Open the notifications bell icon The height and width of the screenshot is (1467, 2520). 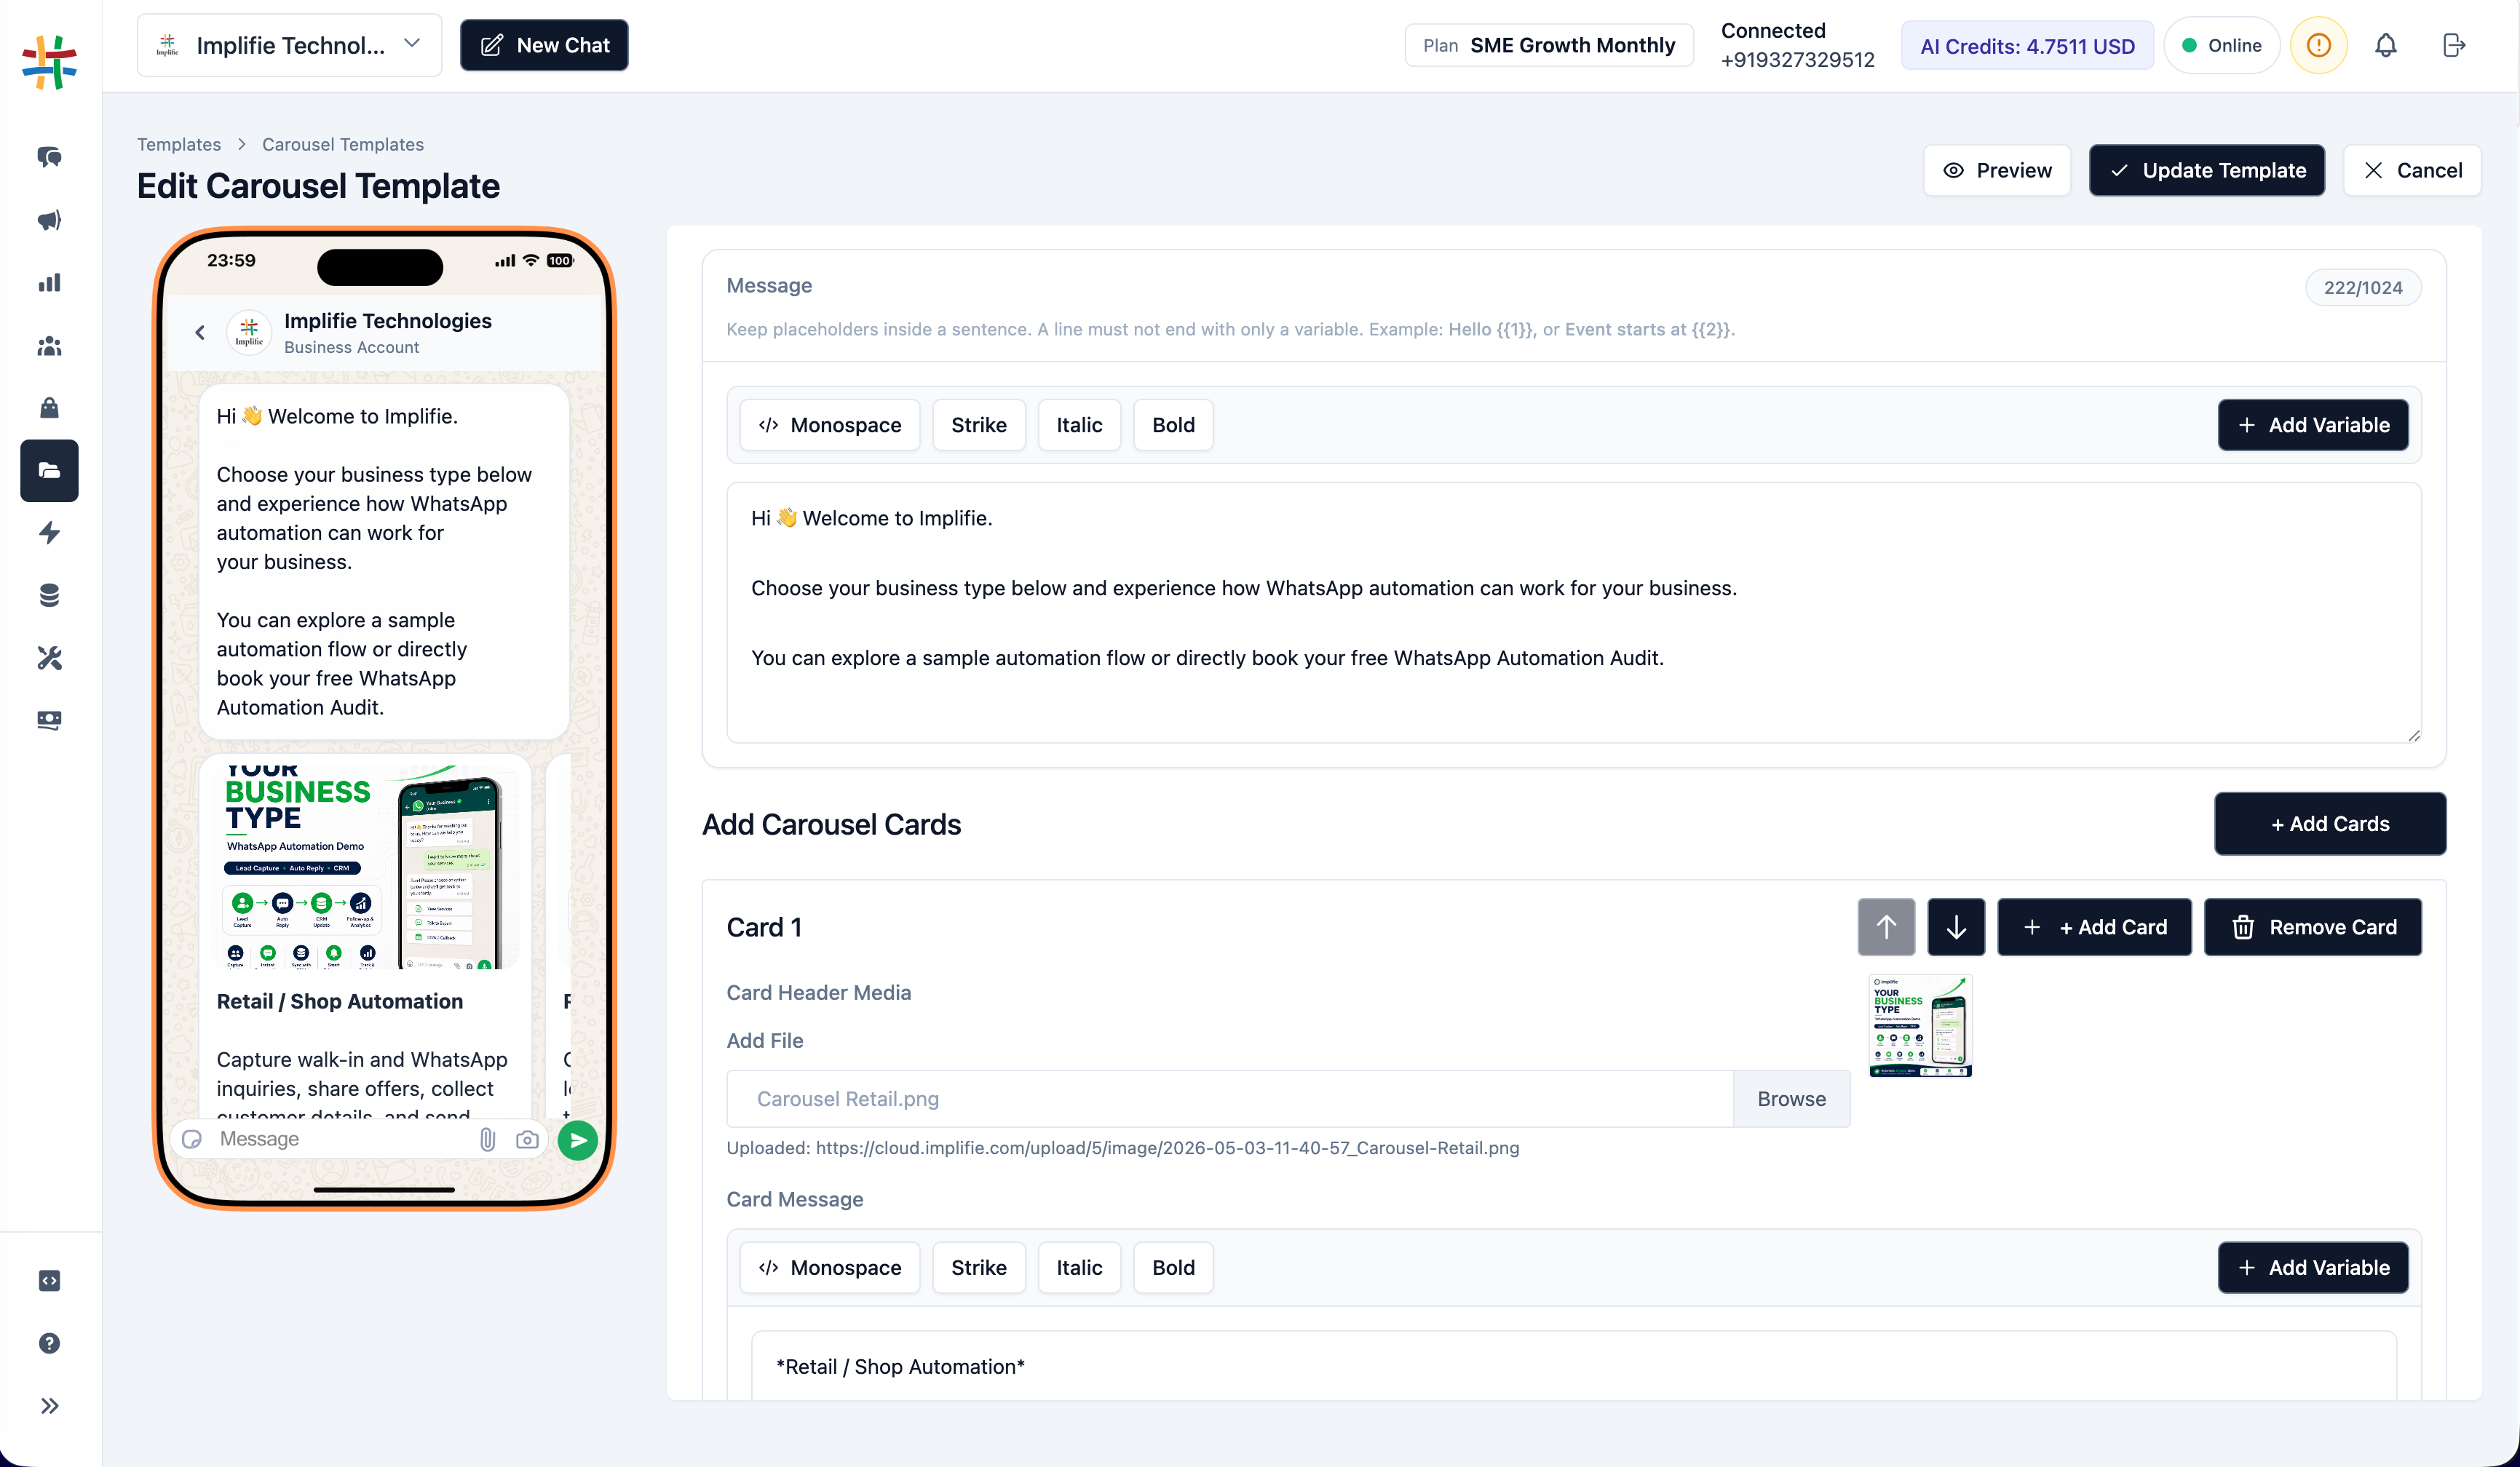(2386, 46)
